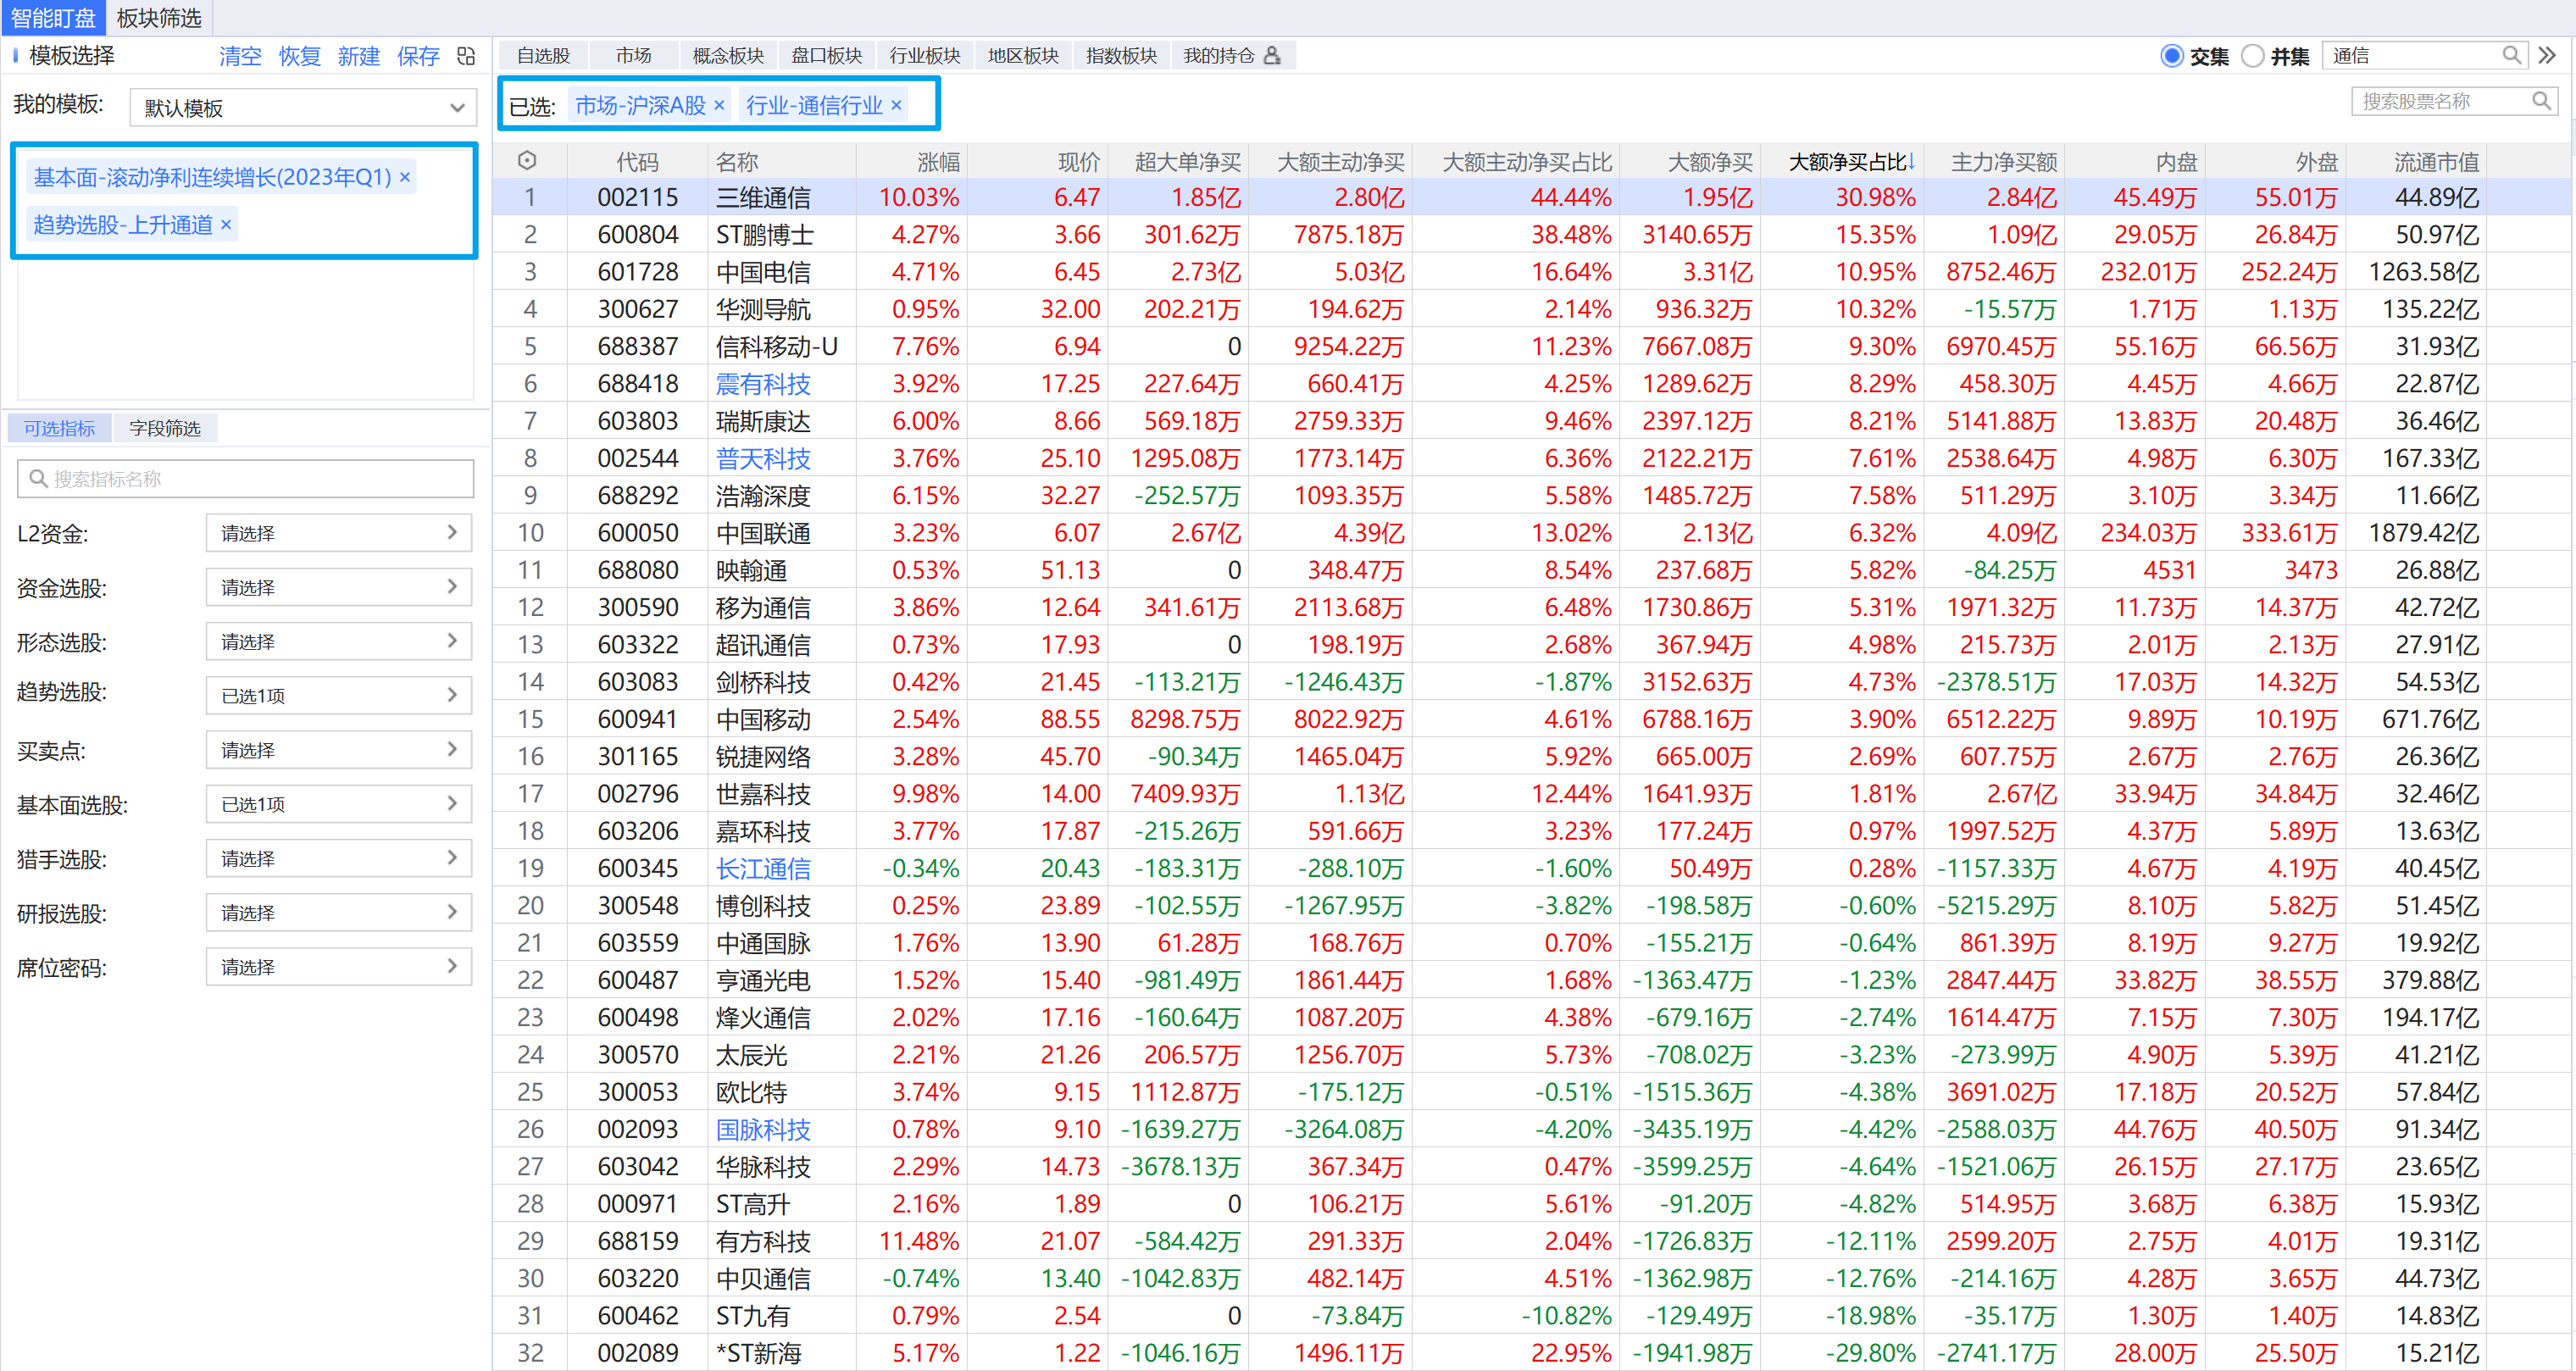Open the 我的模板 默认模板 dropdown

[x=303, y=107]
